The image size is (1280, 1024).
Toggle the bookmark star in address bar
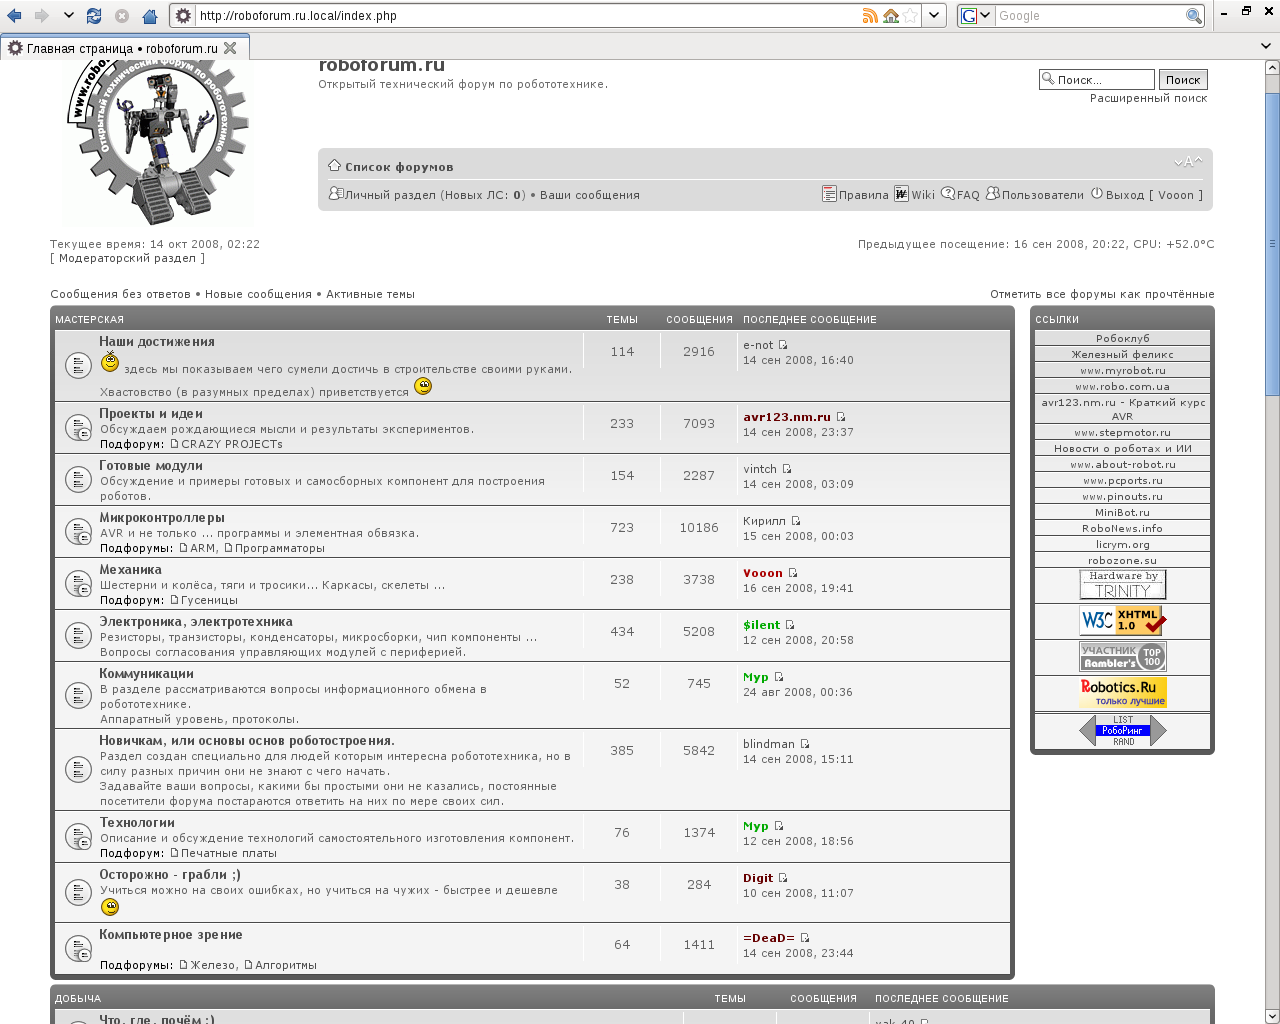click(x=910, y=16)
